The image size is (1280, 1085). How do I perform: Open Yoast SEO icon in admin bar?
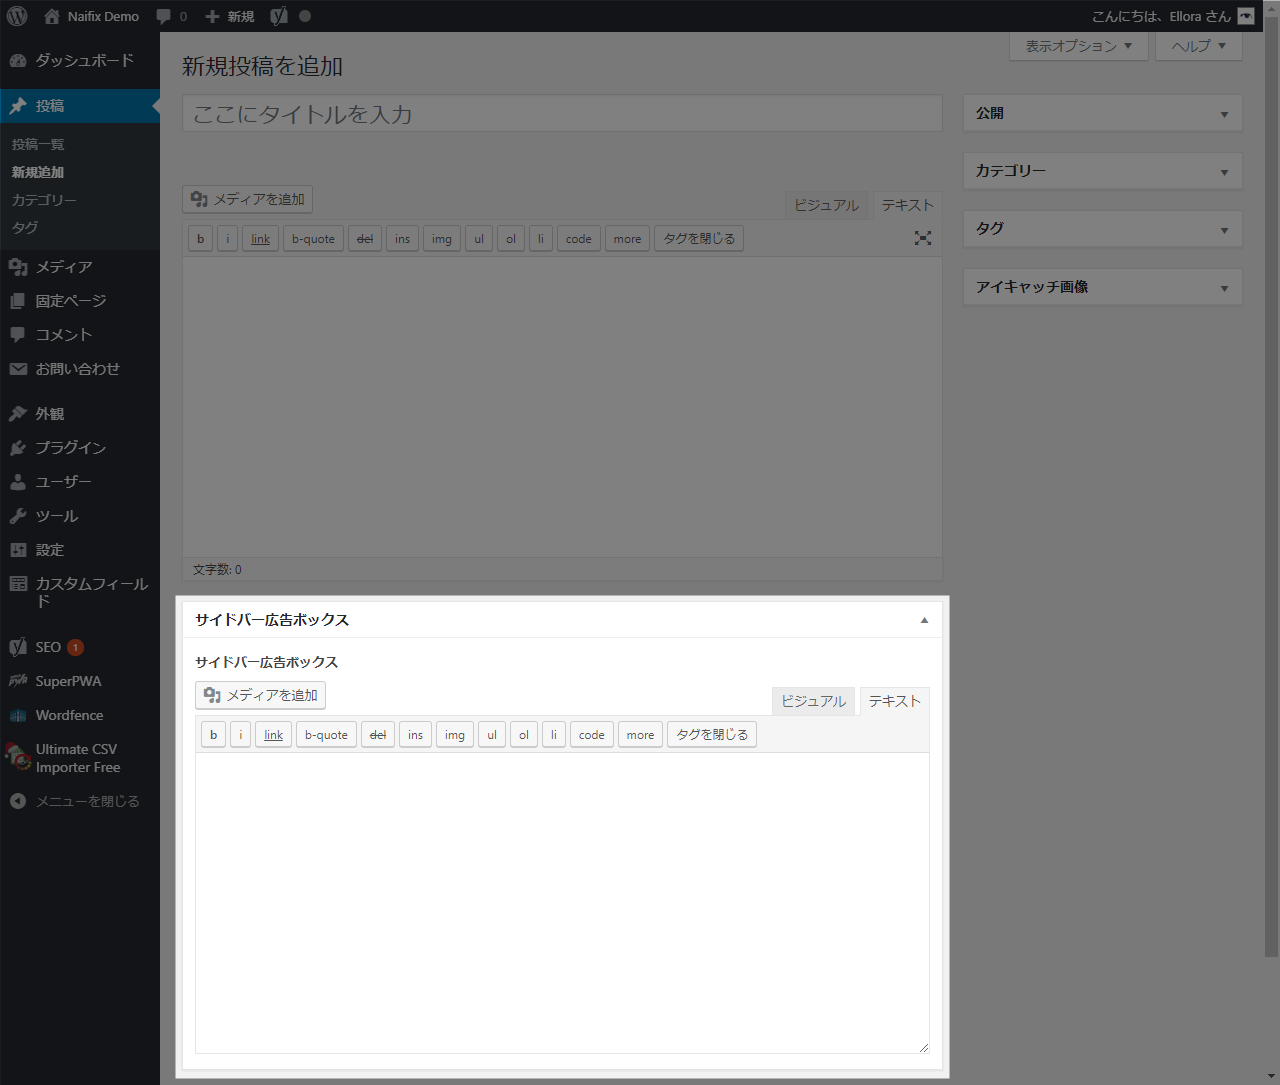(279, 16)
